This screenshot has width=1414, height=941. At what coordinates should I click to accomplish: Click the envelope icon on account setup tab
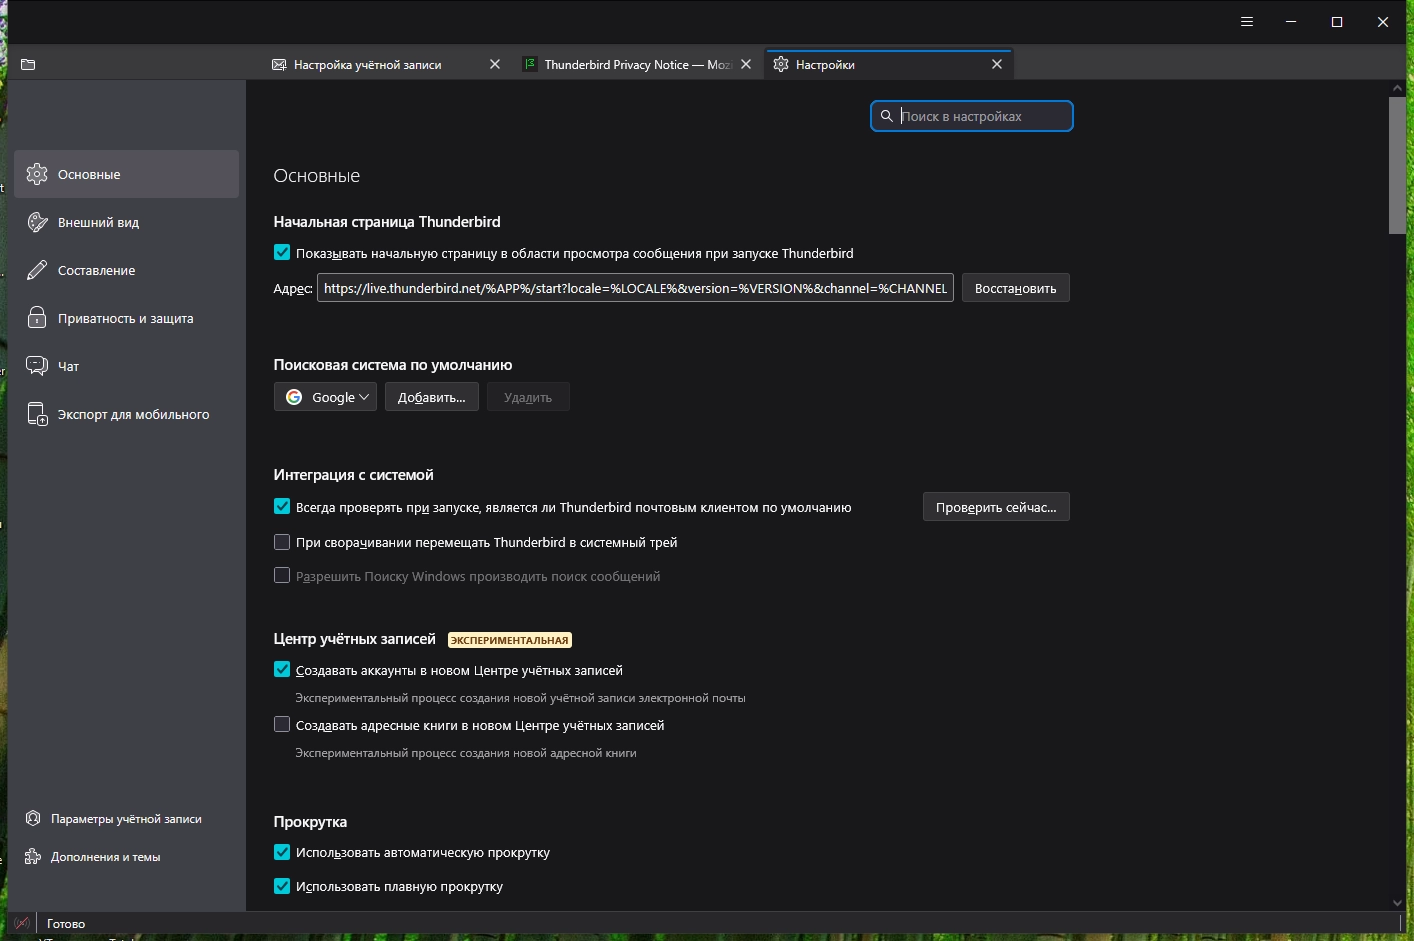click(279, 65)
